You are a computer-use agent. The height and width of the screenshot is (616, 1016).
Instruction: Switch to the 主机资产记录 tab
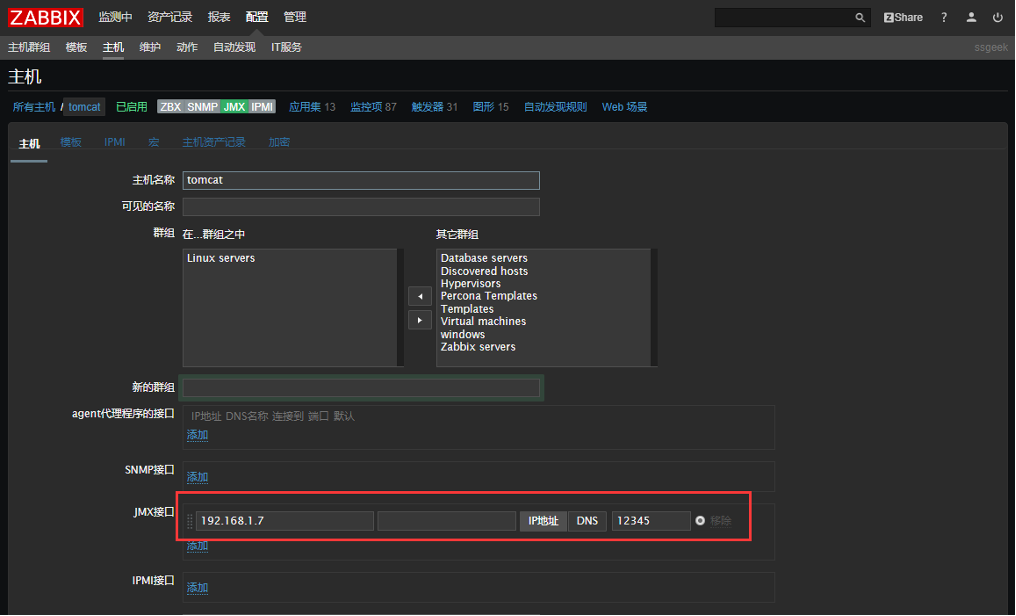tap(214, 143)
